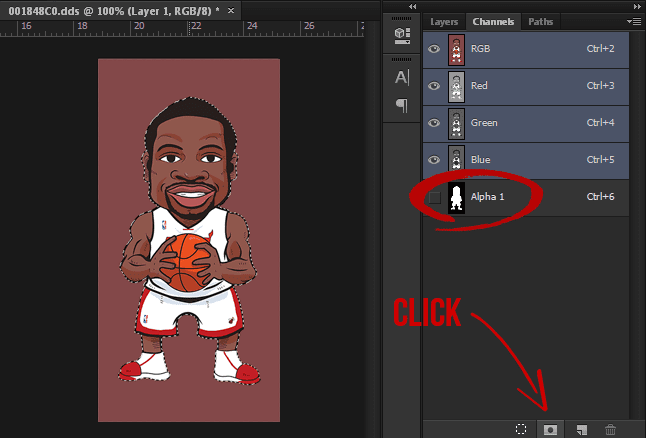Delete current channel trash icon
Image resolution: width=646 pixels, height=438 pixels.
(x=611, y=429)
